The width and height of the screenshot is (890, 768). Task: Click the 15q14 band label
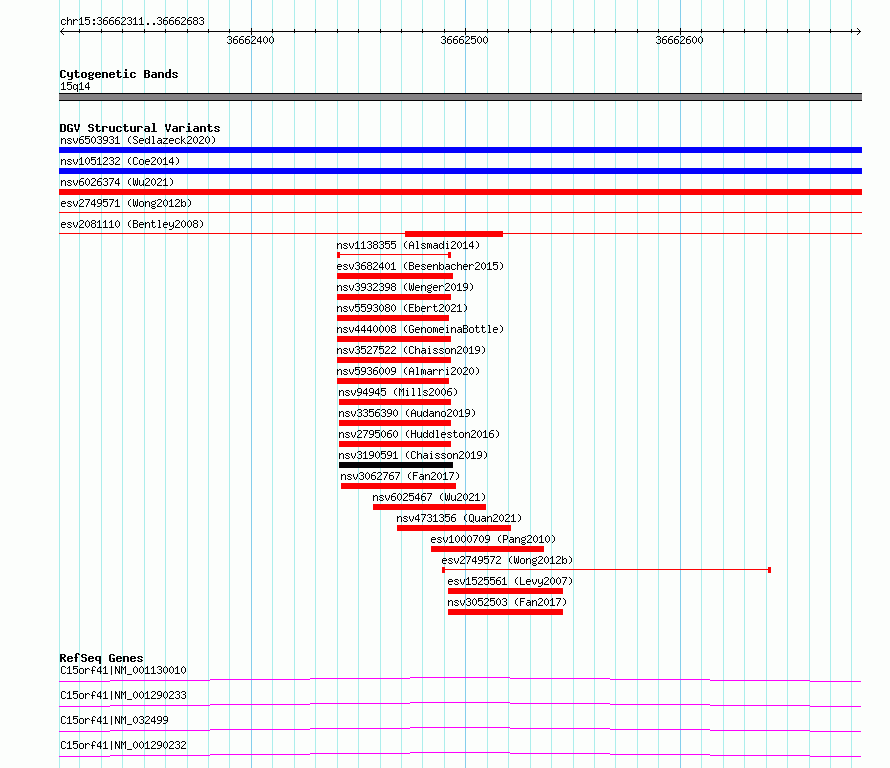[x=75, y=86]
